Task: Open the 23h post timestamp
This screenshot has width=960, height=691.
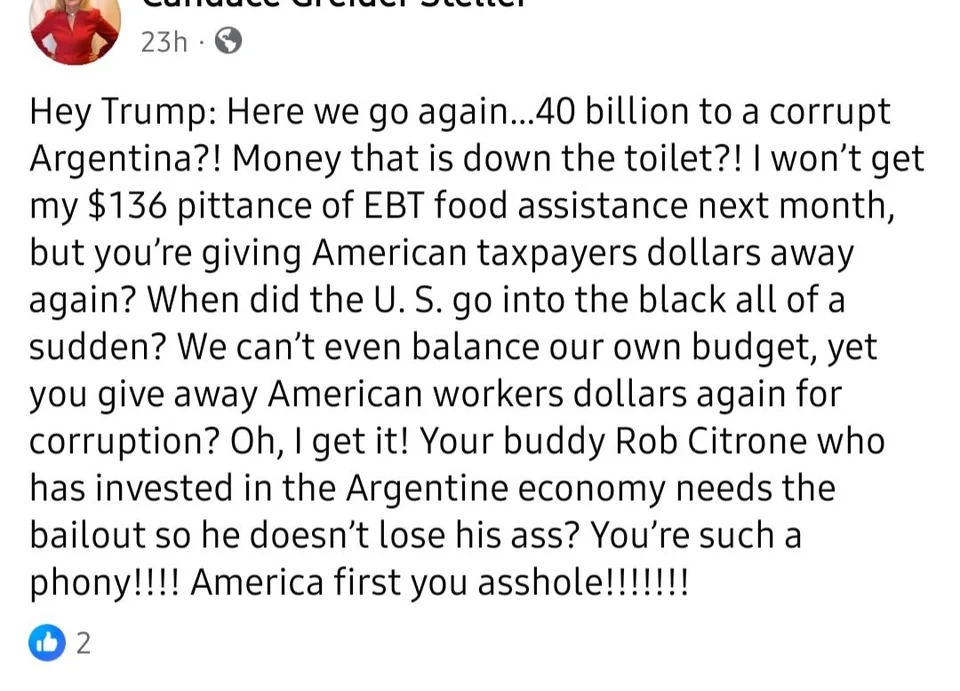Action: [x=163, y=42]
